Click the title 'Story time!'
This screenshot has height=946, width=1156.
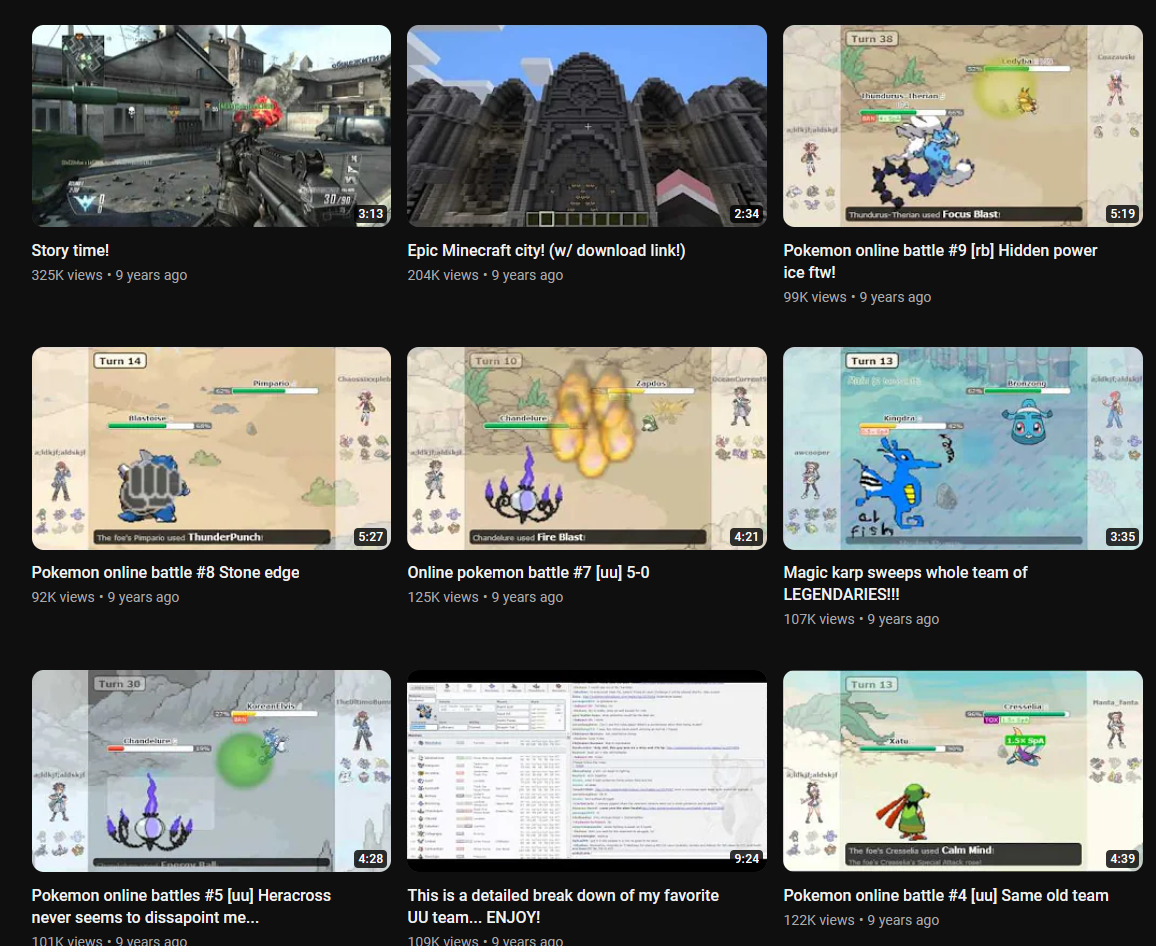click(x=70, y=251)
